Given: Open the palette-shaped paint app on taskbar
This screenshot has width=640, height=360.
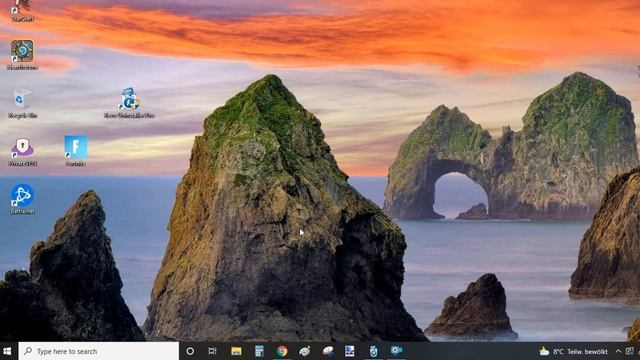Looking at the screenshot, I should (x=304, y=351).
